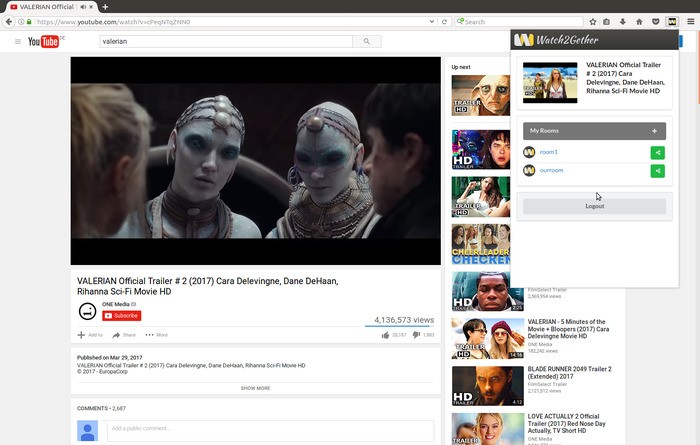
Task: Log out of Watch2Gether
Action: point(595,206)
